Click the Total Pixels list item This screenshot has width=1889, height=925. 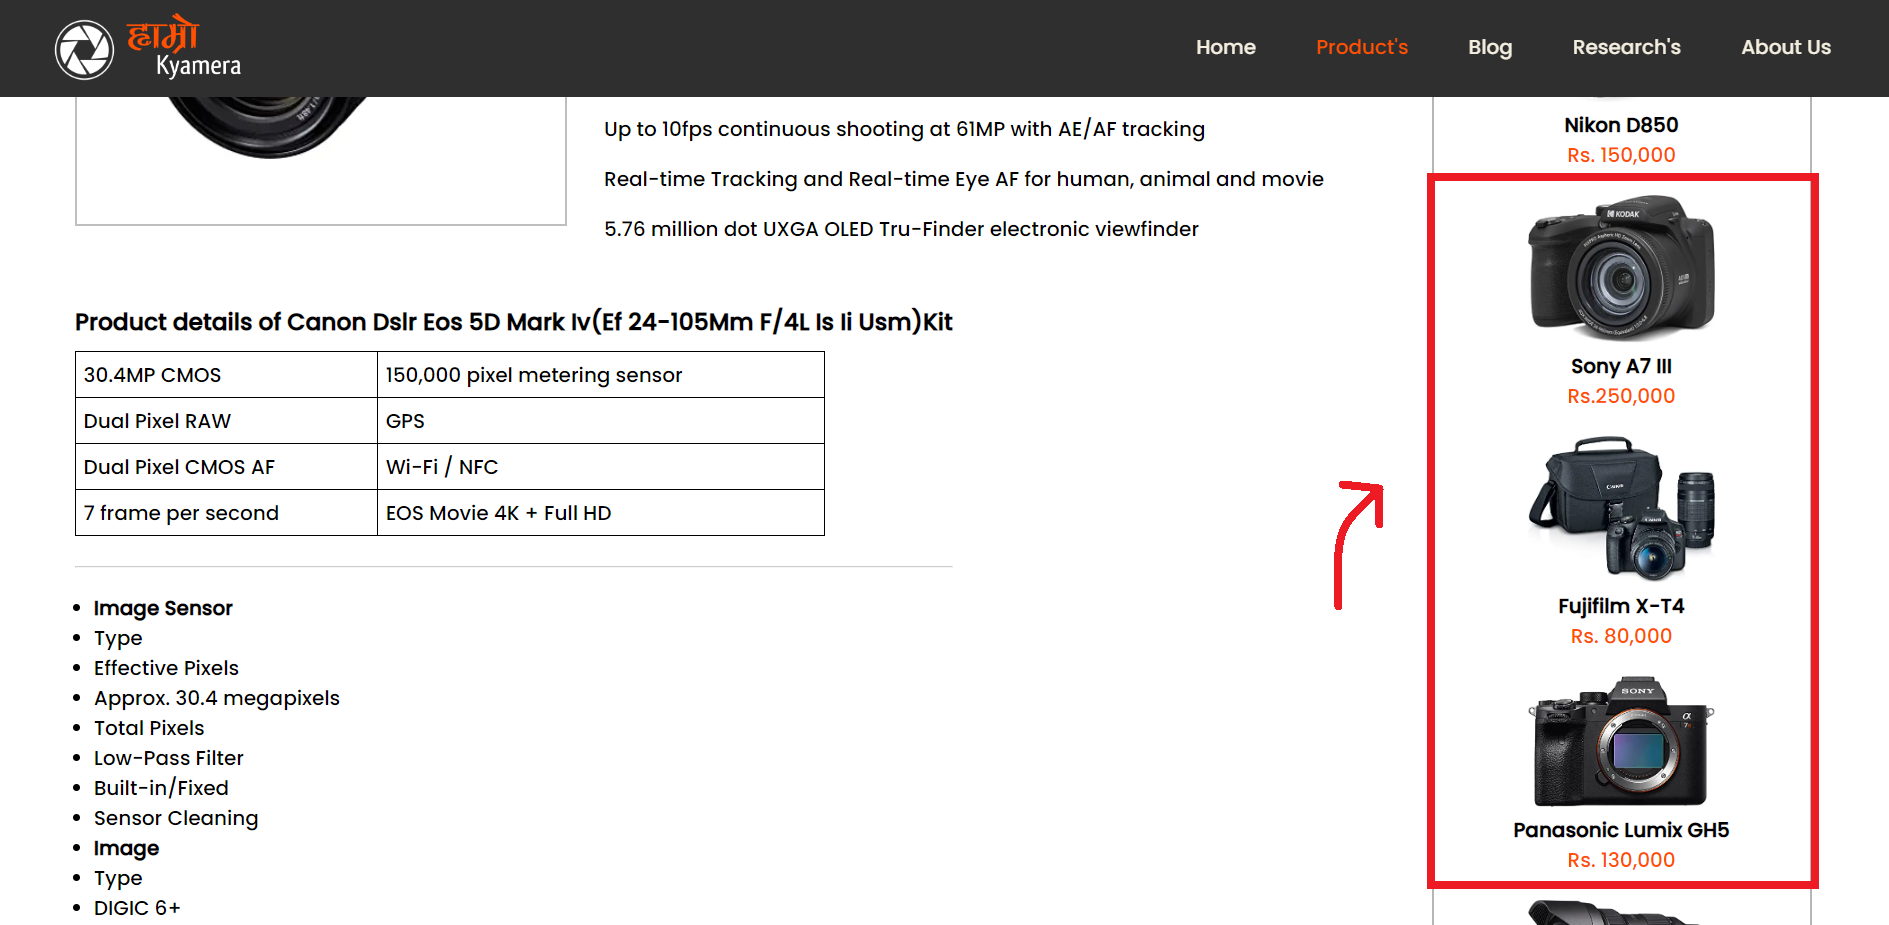click(x=149, y=728)
